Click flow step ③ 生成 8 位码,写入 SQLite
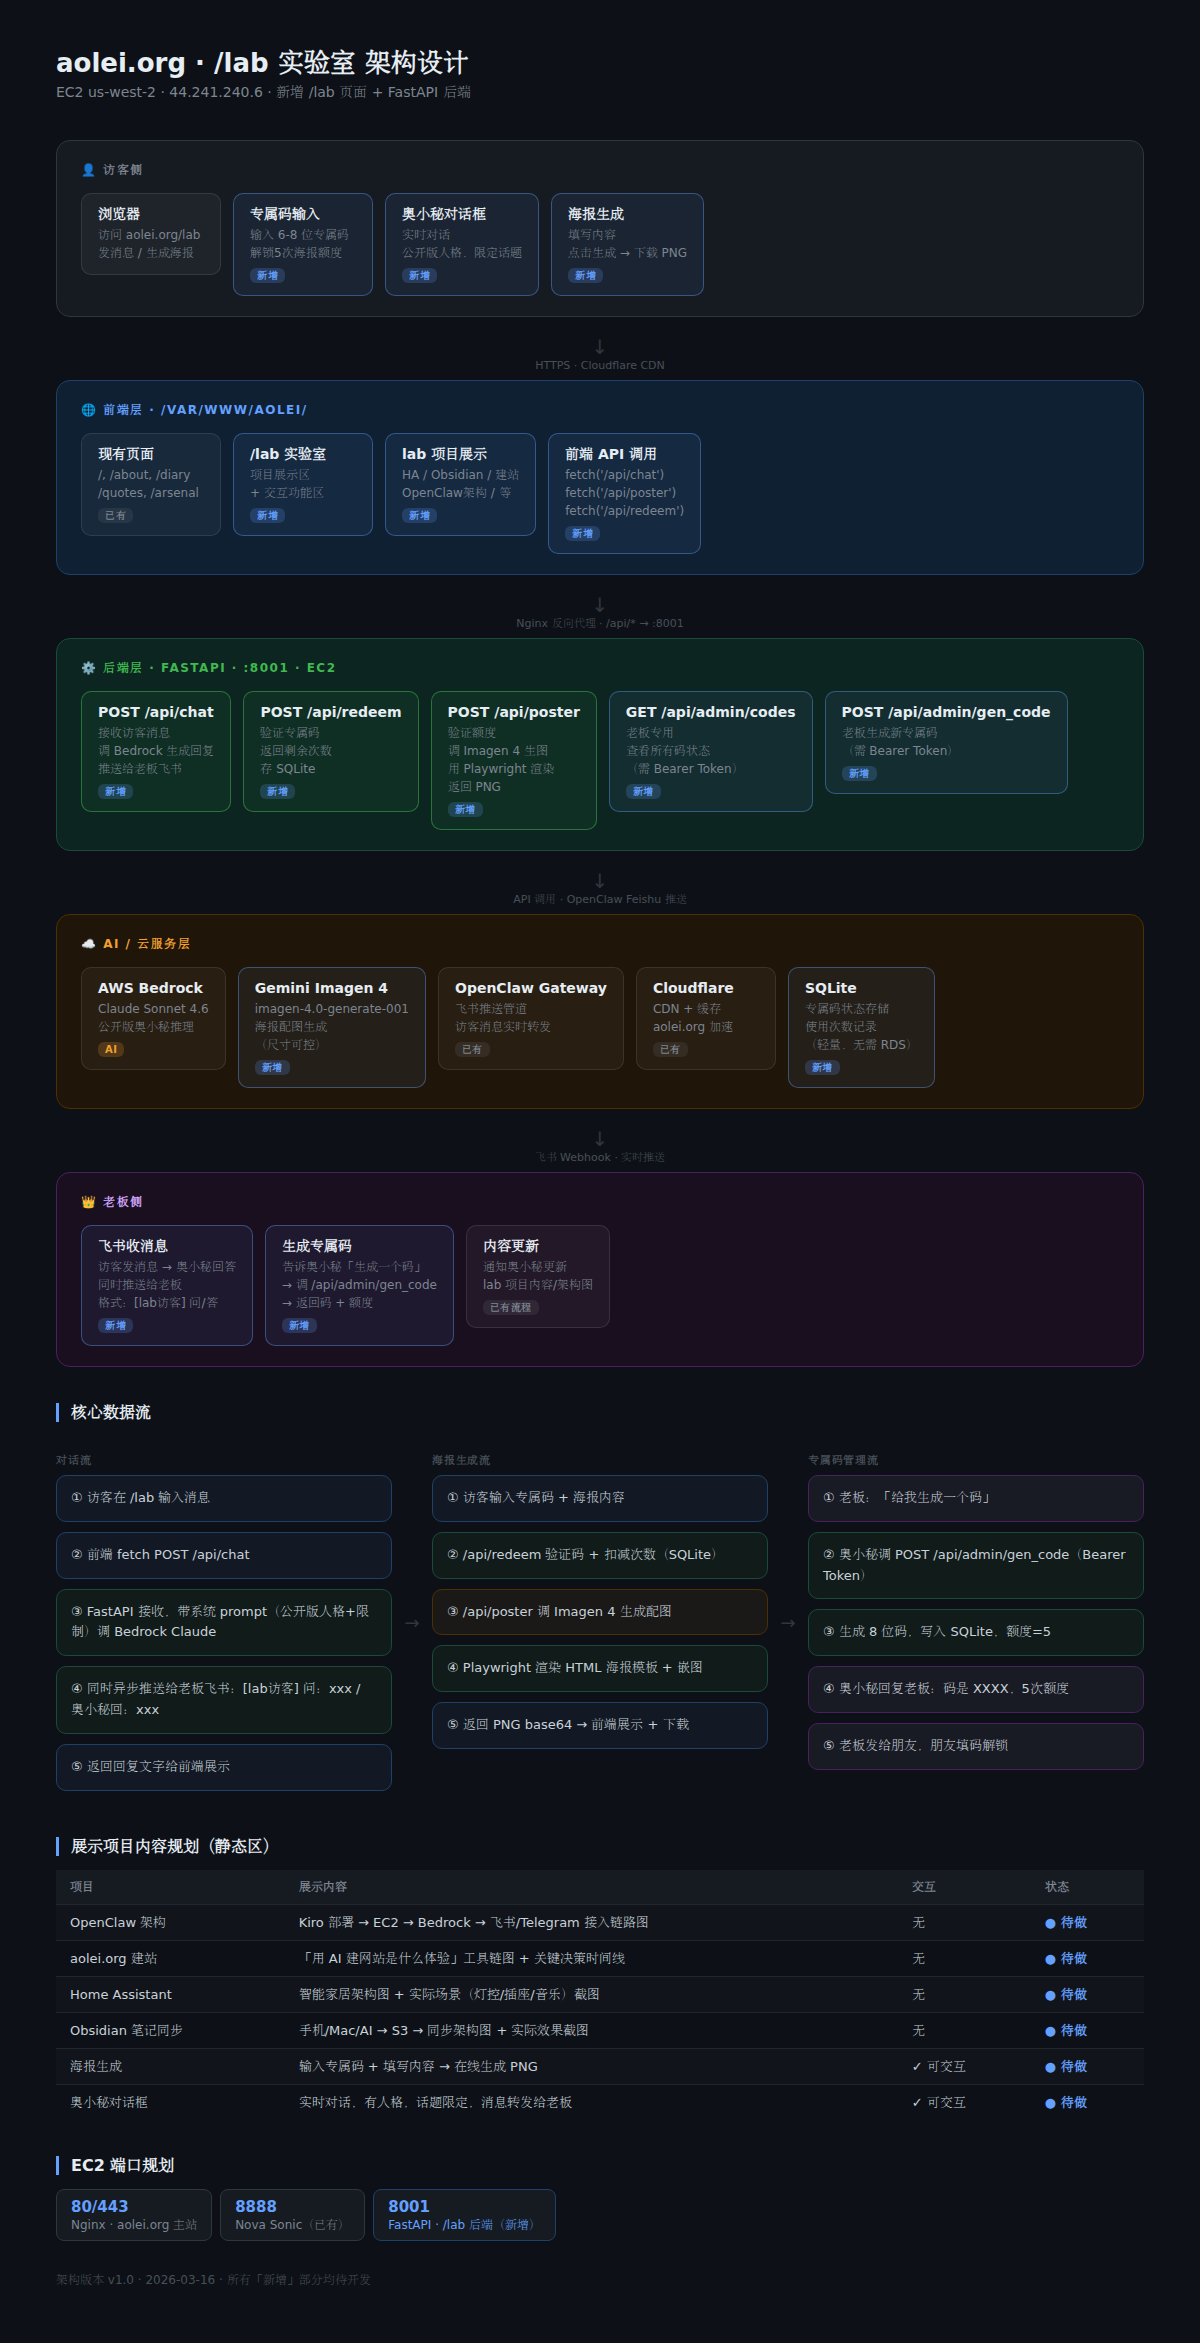The width and height of the screenshot is (1200, 2343). (x=976, y=1632)
